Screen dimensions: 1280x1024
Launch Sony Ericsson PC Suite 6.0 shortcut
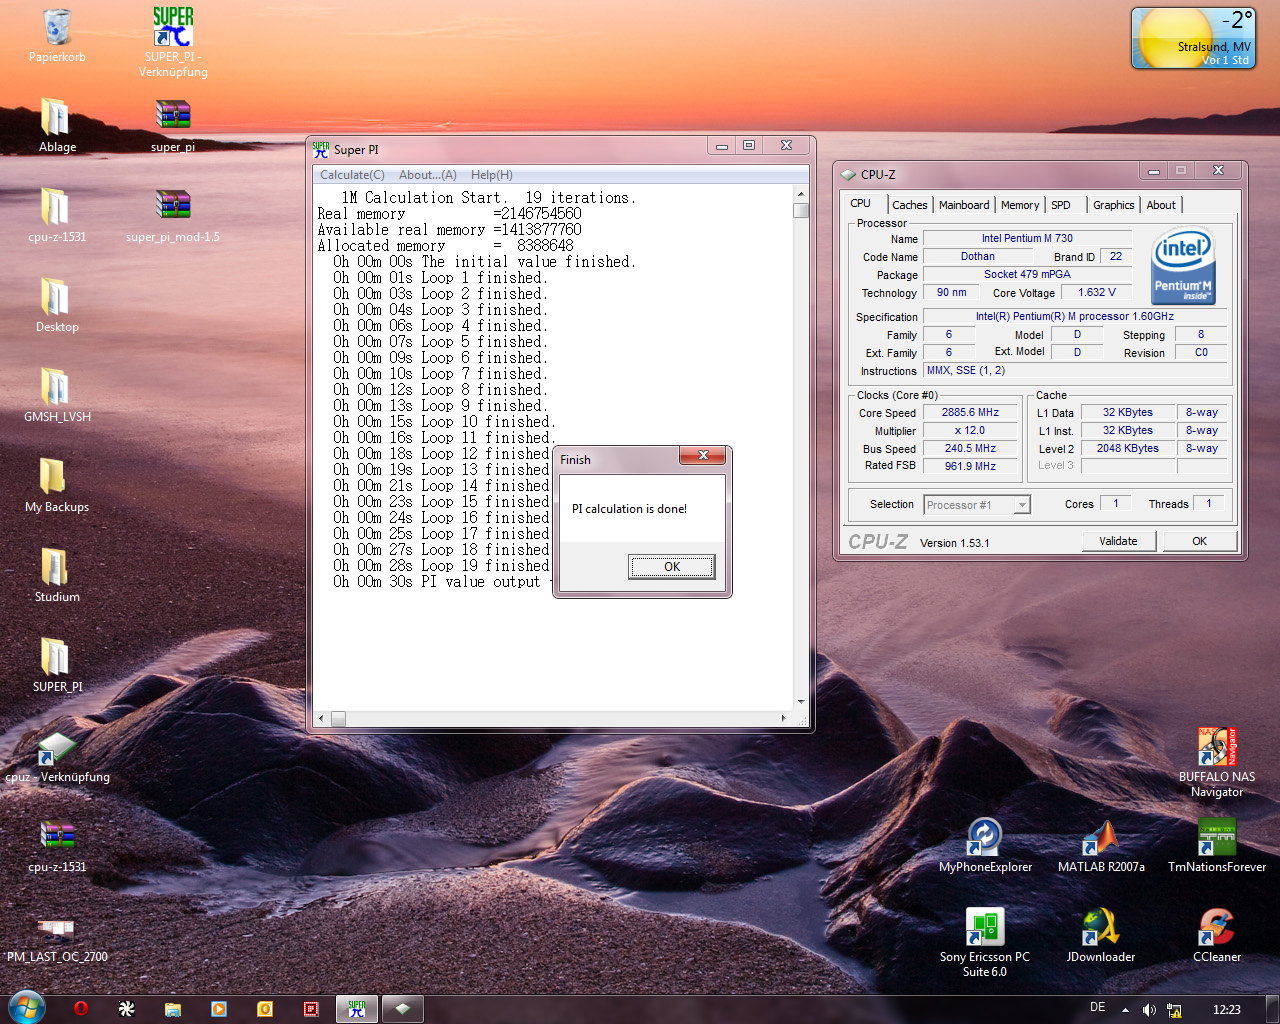coord(985,927)
